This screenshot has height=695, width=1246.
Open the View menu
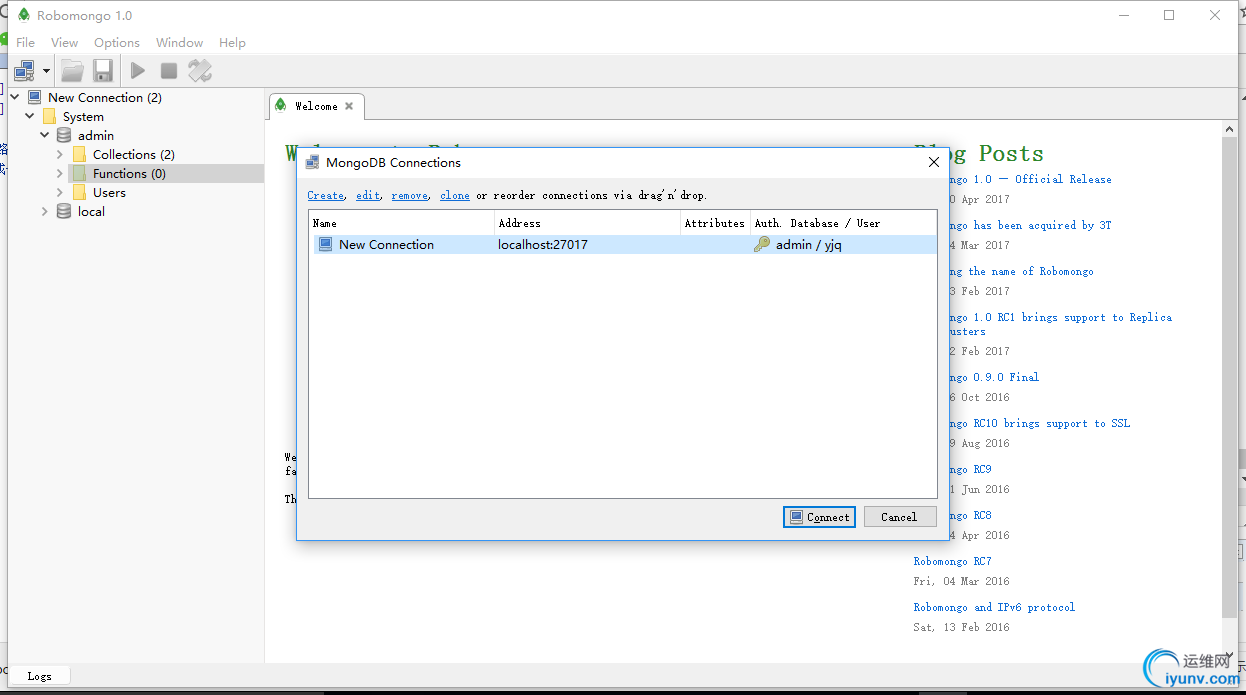click(x=65, y=43)
